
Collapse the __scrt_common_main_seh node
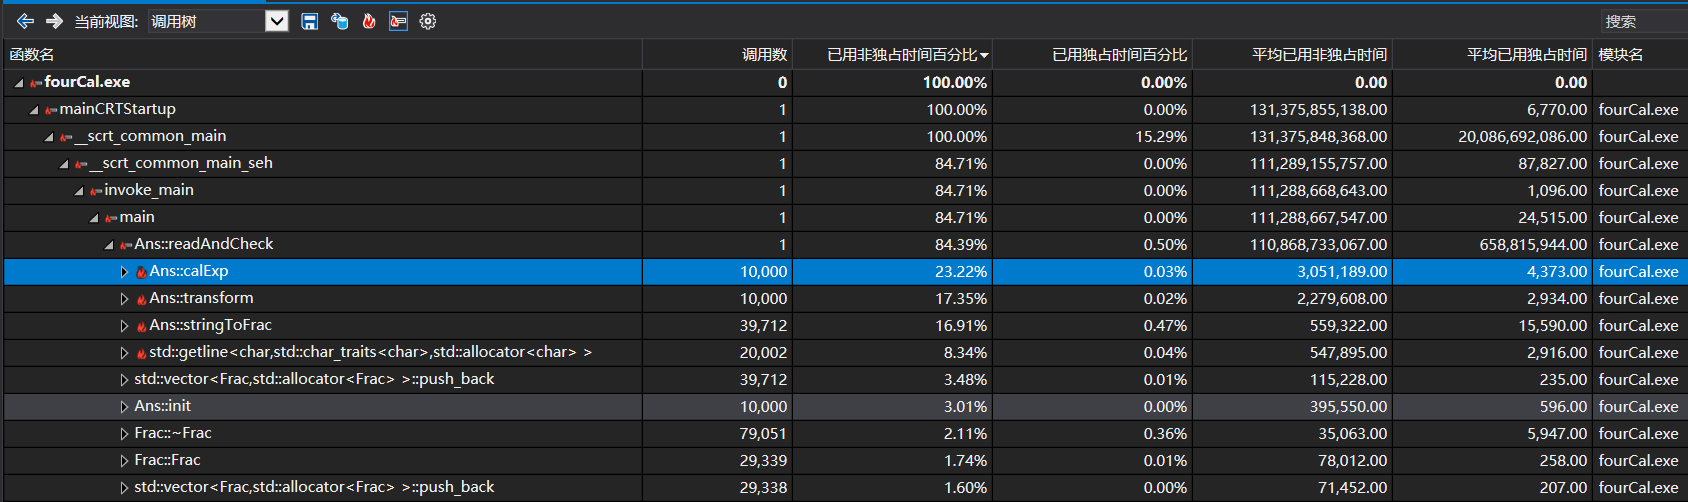point(64,164)
